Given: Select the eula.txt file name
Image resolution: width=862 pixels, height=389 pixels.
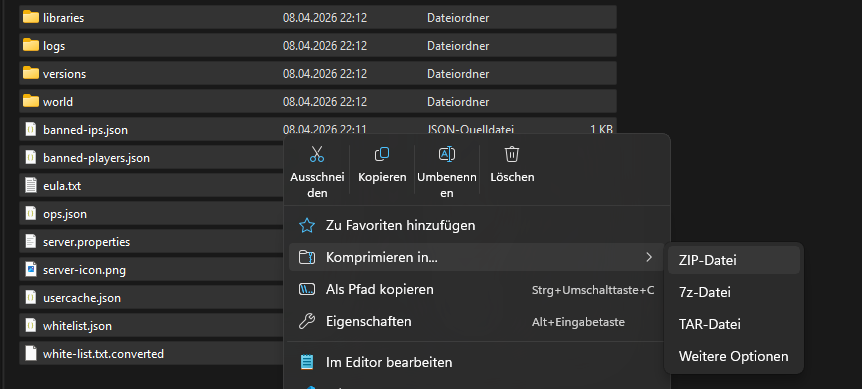Looking at the screenshot, I should 62,186.
